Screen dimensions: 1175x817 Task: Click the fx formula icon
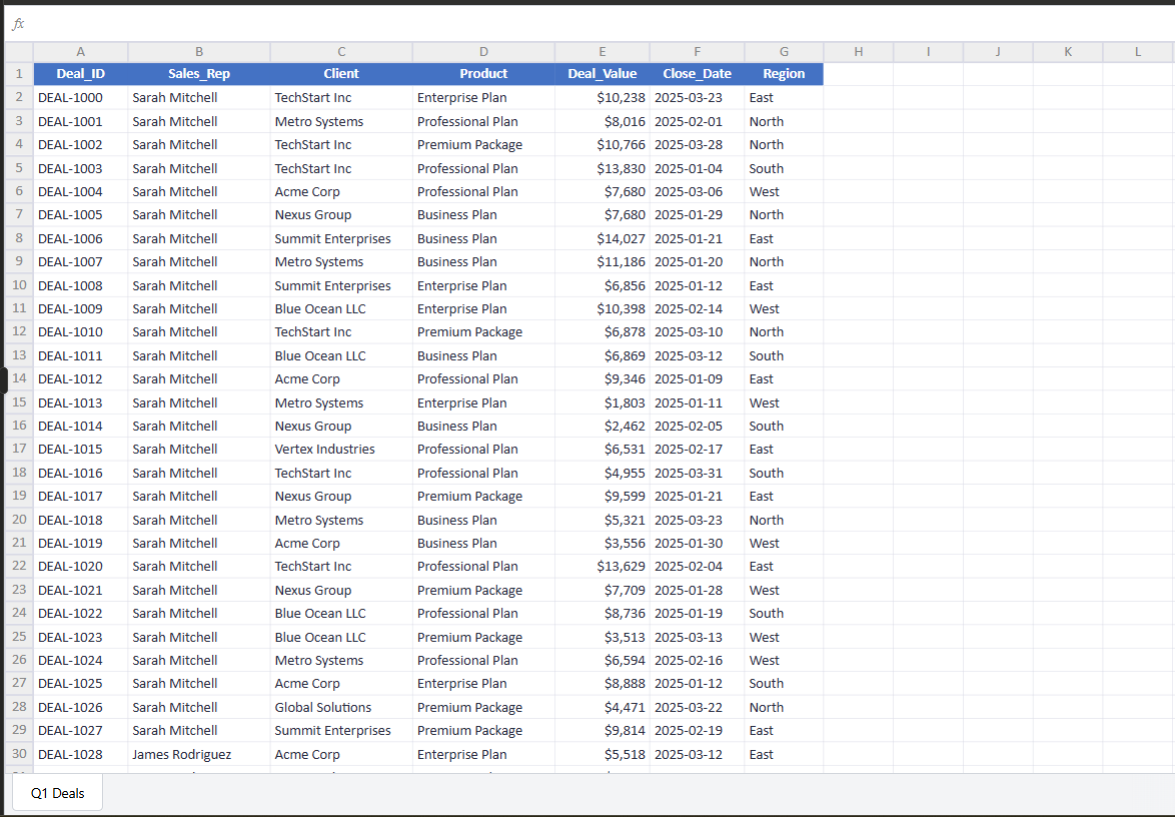(18, 22)
